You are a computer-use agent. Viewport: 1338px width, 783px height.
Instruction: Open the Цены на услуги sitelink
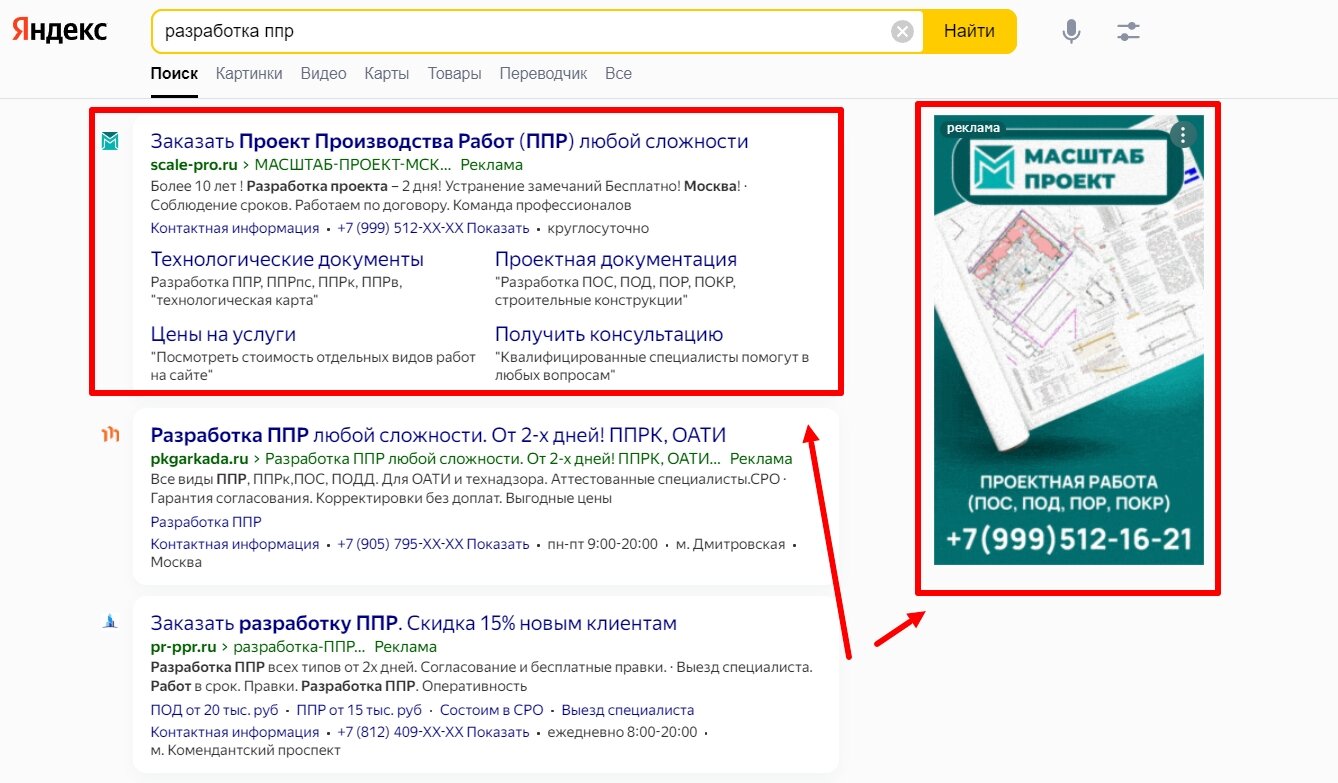point(223,334)
